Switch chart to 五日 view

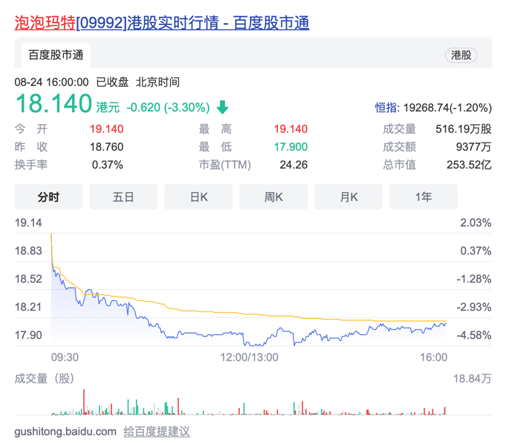click(x=123, y=197)
